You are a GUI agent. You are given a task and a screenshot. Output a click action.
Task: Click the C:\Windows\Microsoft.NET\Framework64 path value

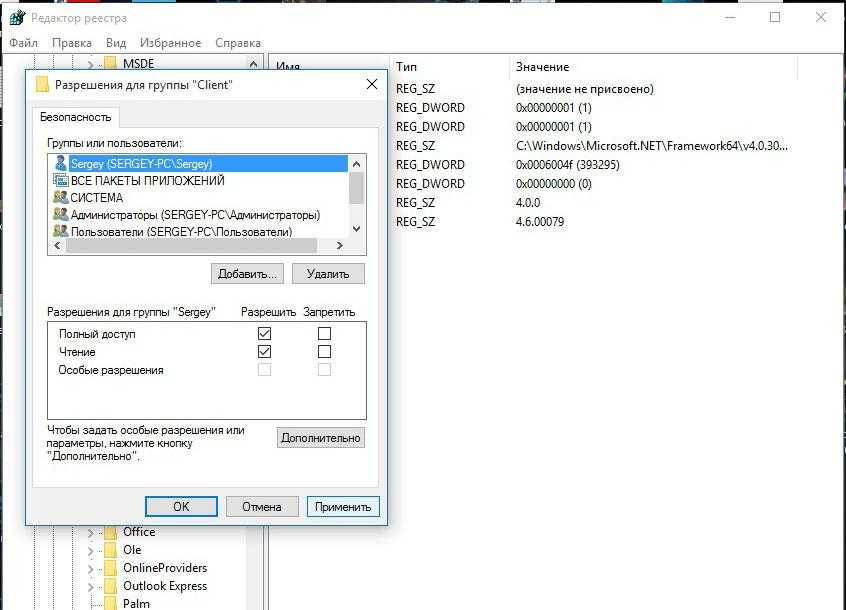pos(651,146)
